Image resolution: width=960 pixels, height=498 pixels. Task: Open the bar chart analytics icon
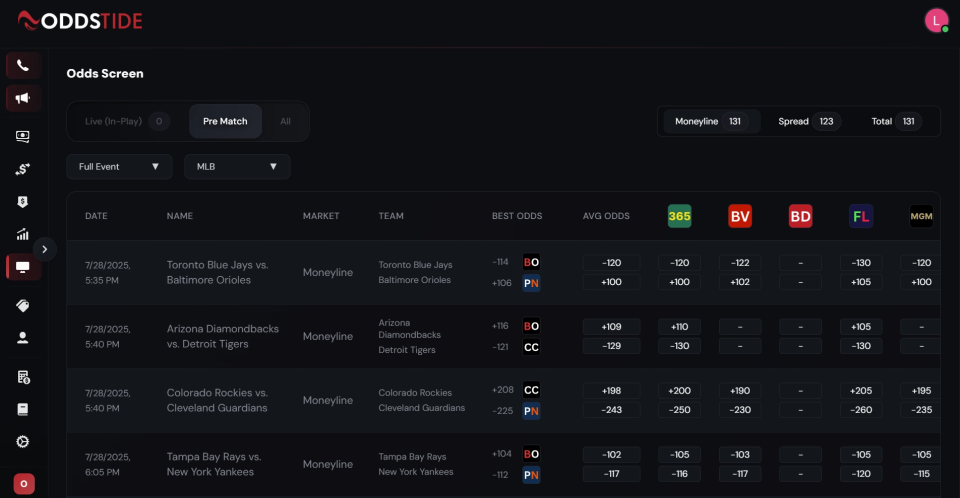tap(23, 234)
